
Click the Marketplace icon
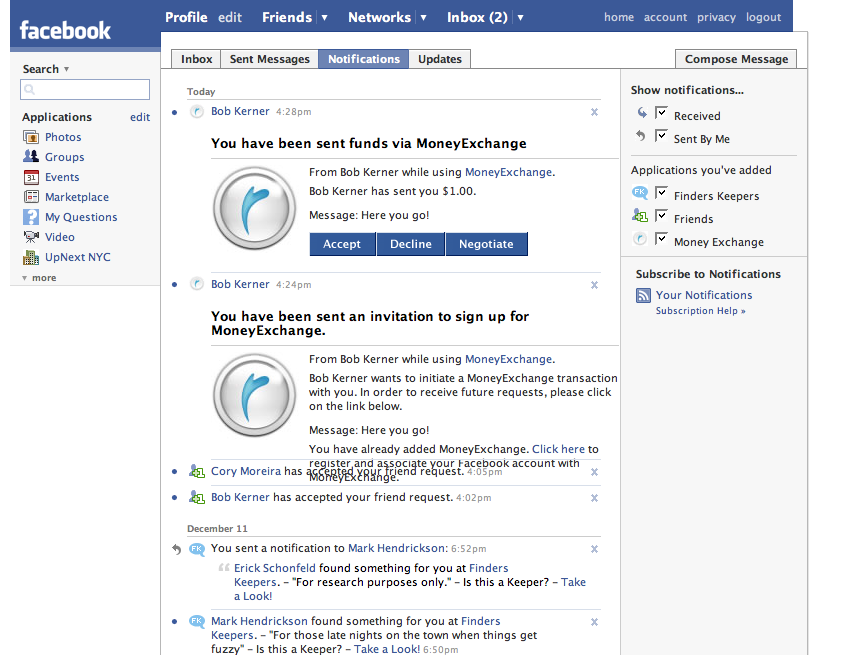(x=31, y=197)
